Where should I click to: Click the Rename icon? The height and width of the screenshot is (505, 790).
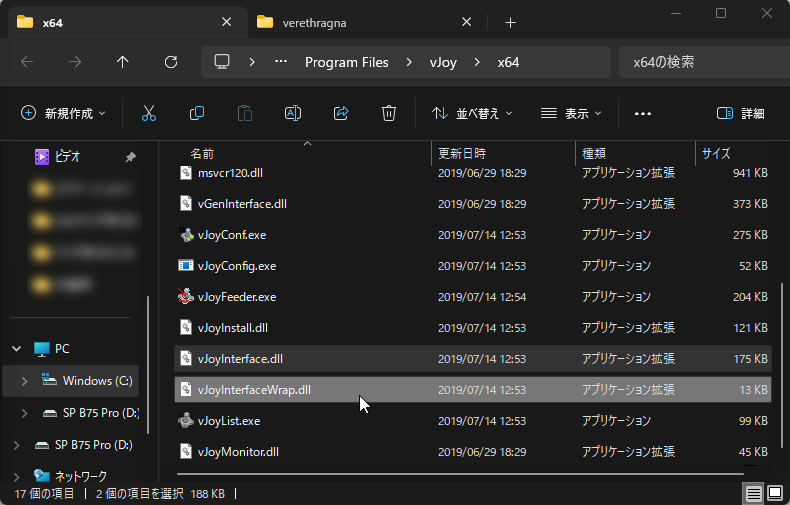point(293,113)
